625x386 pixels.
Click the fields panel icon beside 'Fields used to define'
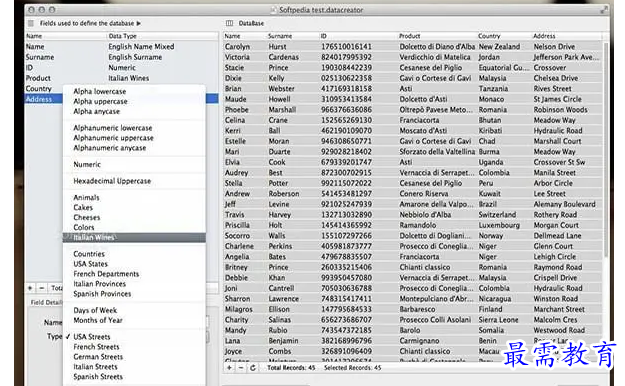click(31, 24)
